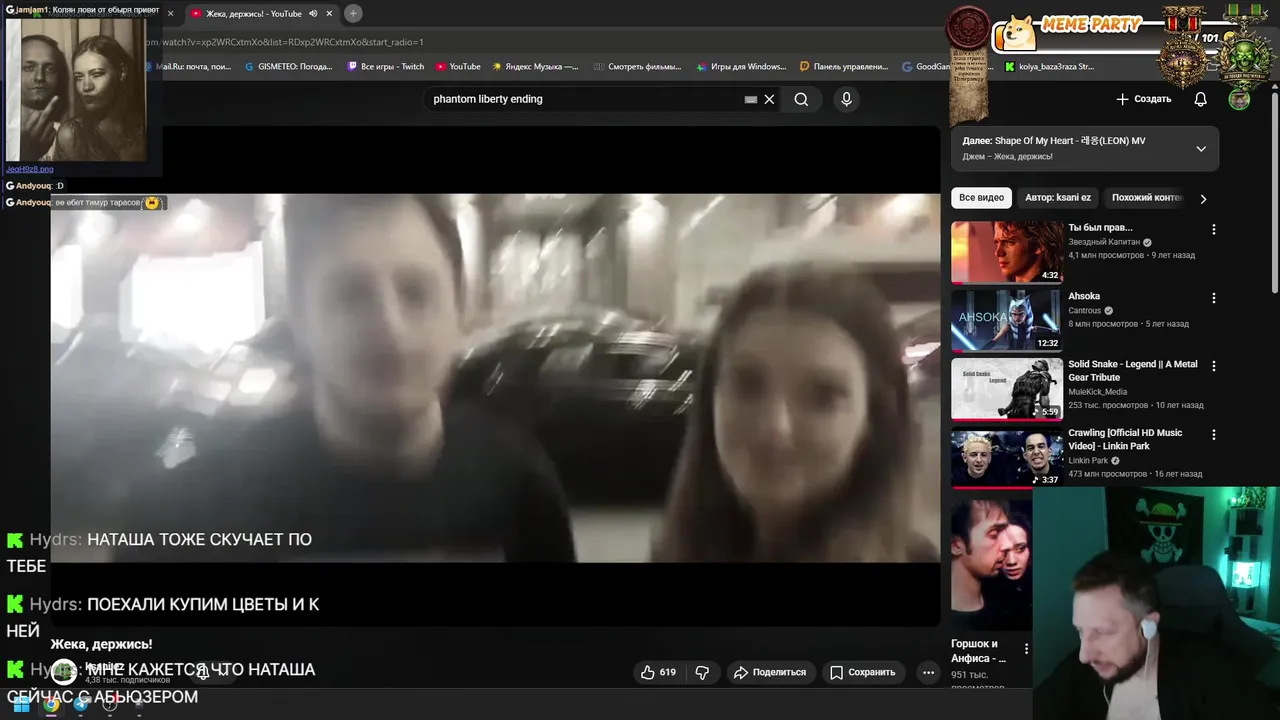1280x720 pixels.
Task: Open Яндекс Музыка bookmark
Action: click(x=535, y=67)
